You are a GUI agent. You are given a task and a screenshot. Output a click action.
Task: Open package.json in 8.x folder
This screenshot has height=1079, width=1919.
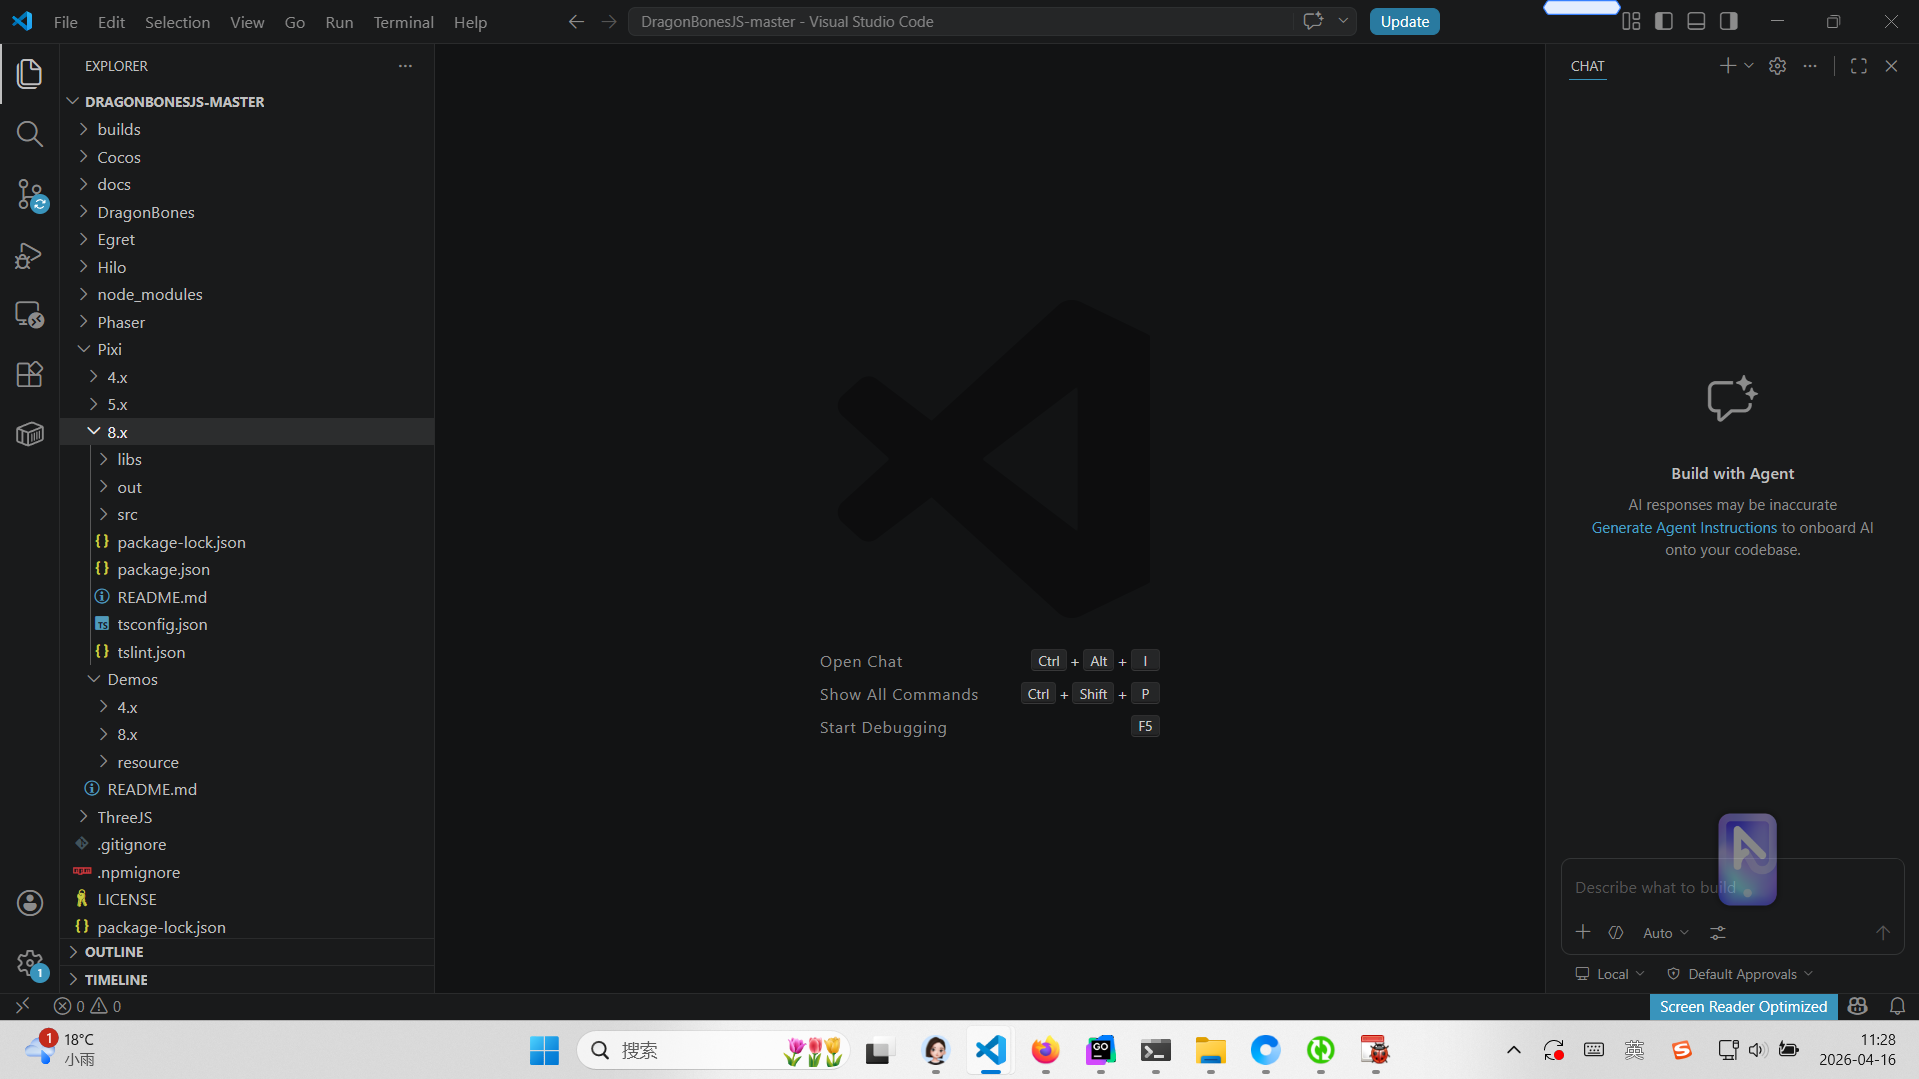click(x=247, y=570)
